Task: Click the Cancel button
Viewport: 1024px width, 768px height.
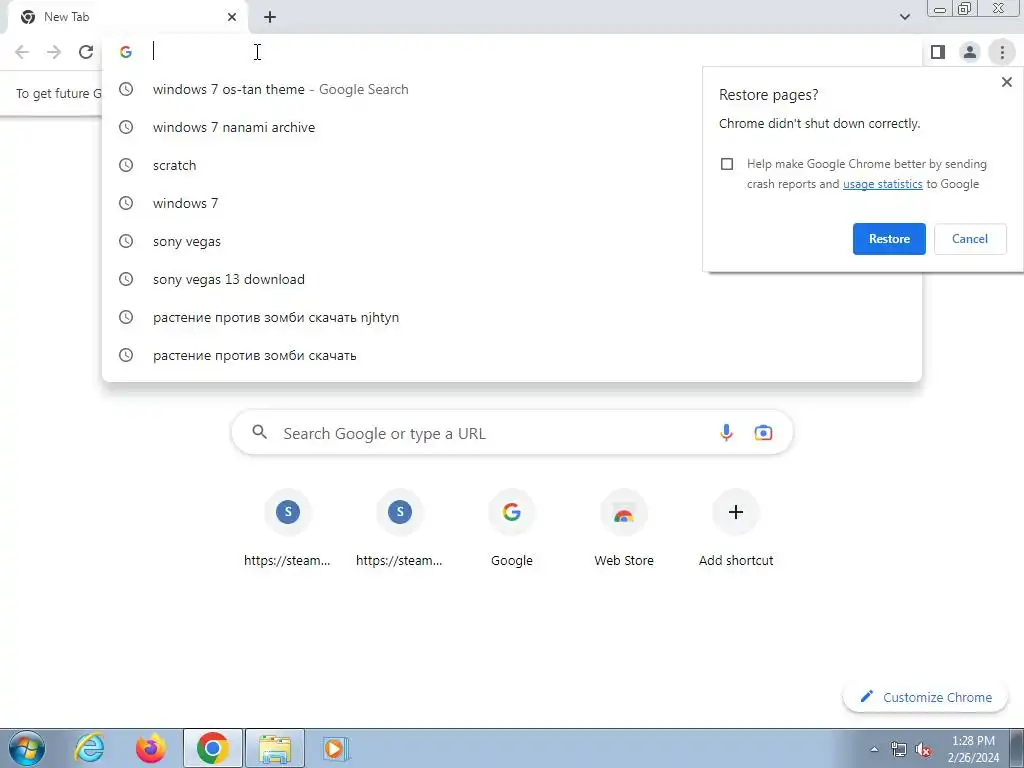Action: (970, 239)
